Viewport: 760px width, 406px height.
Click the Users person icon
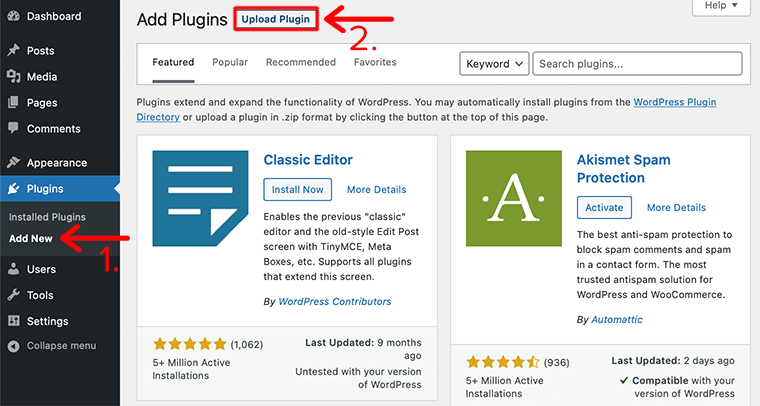(x=14, y=269)
